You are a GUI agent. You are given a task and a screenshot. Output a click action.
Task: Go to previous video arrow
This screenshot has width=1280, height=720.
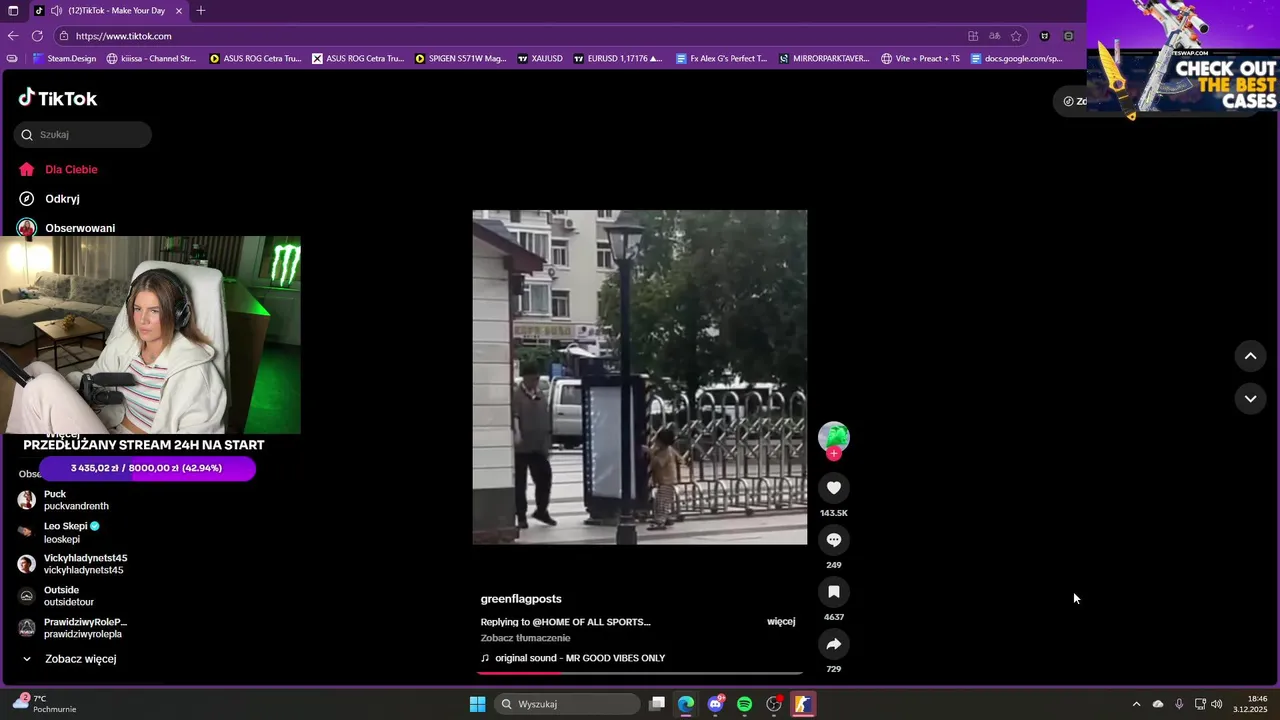pyautogui.click(x=1250, y=356)
